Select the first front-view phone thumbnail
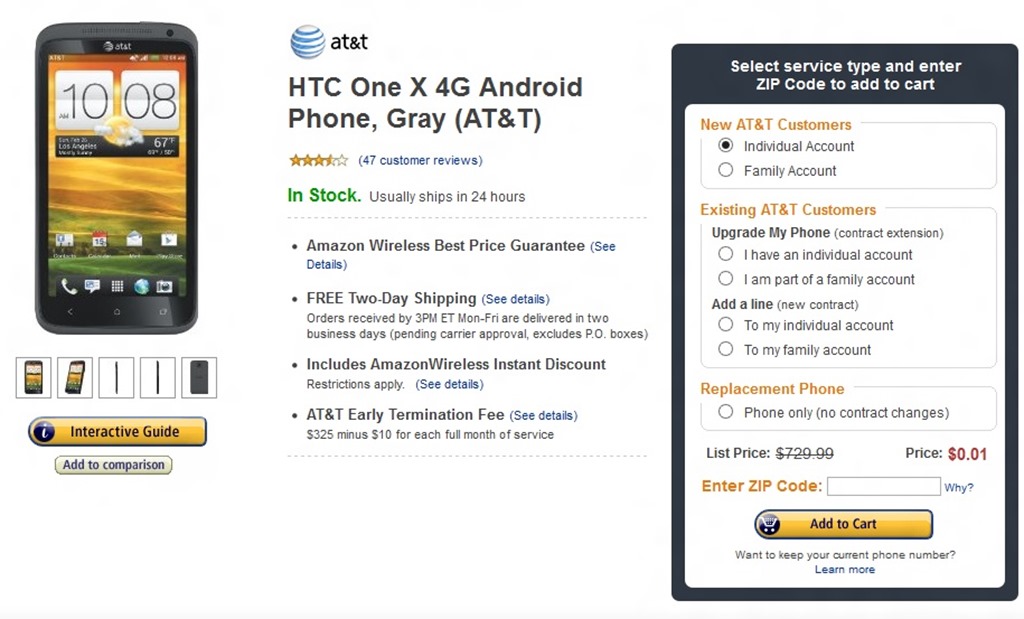The height and width of the screenshot is (619, 1024). click(33, 377)
